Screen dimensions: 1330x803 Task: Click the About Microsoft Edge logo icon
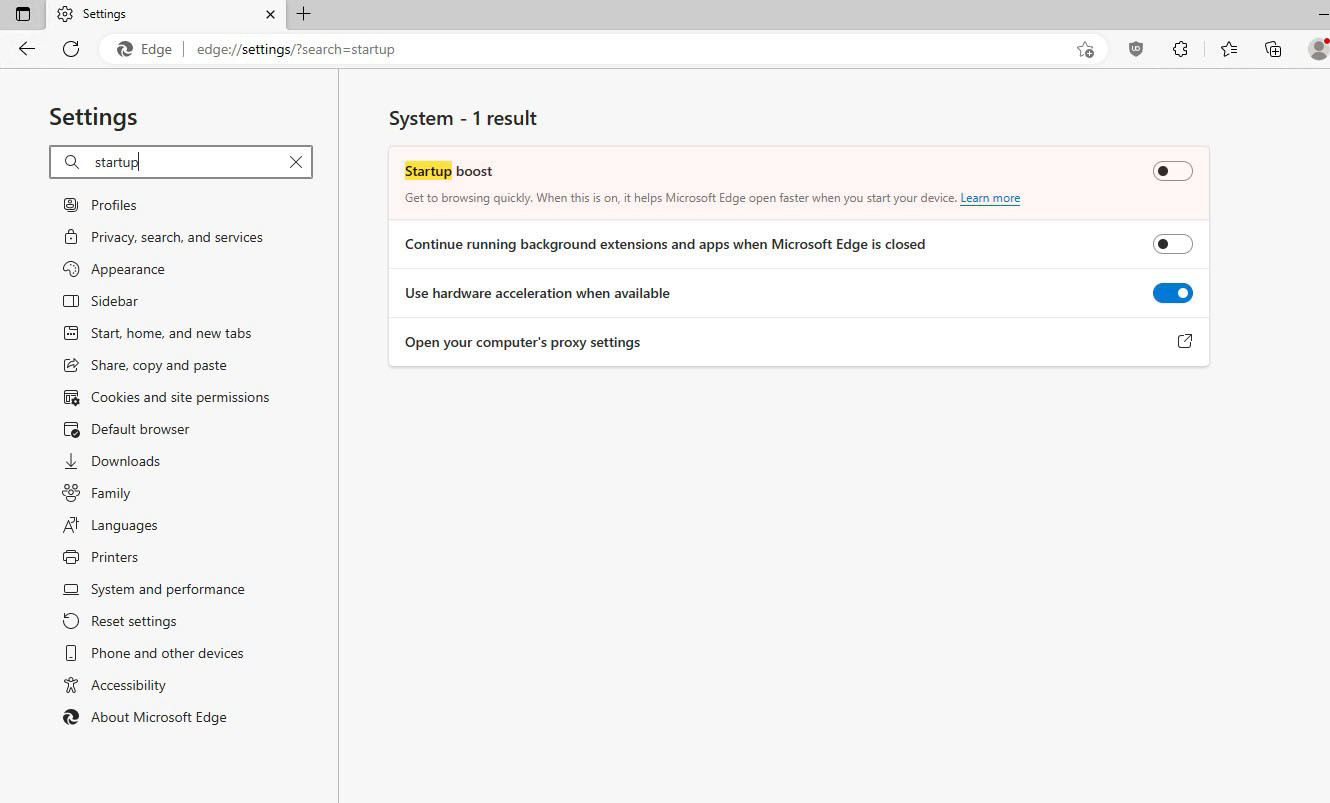(x=71, y=717)
